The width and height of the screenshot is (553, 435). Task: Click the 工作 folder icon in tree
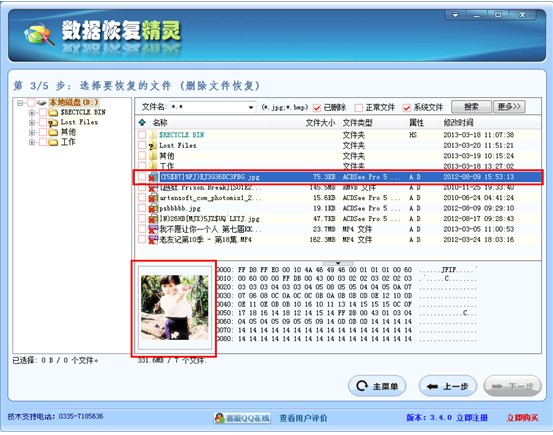53,142
